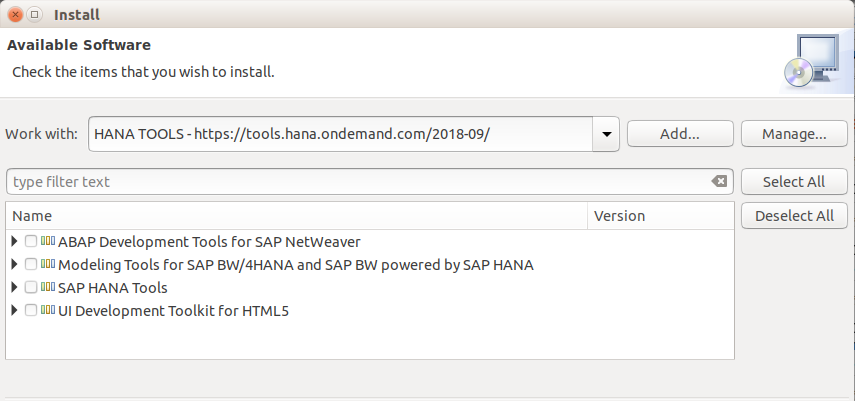Open the Work with site dropdown arrow
Screen dimensions: 855x401
[x=606, y=133]
